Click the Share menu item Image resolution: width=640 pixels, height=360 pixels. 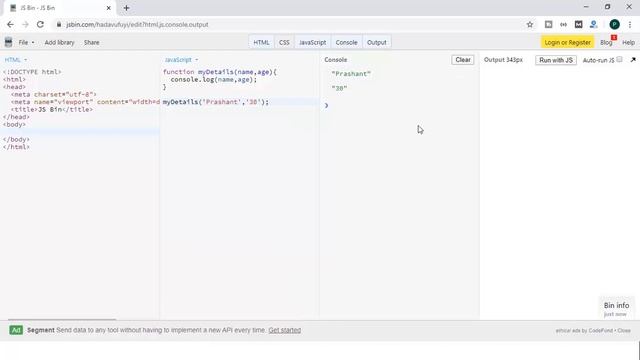[91, 42]
